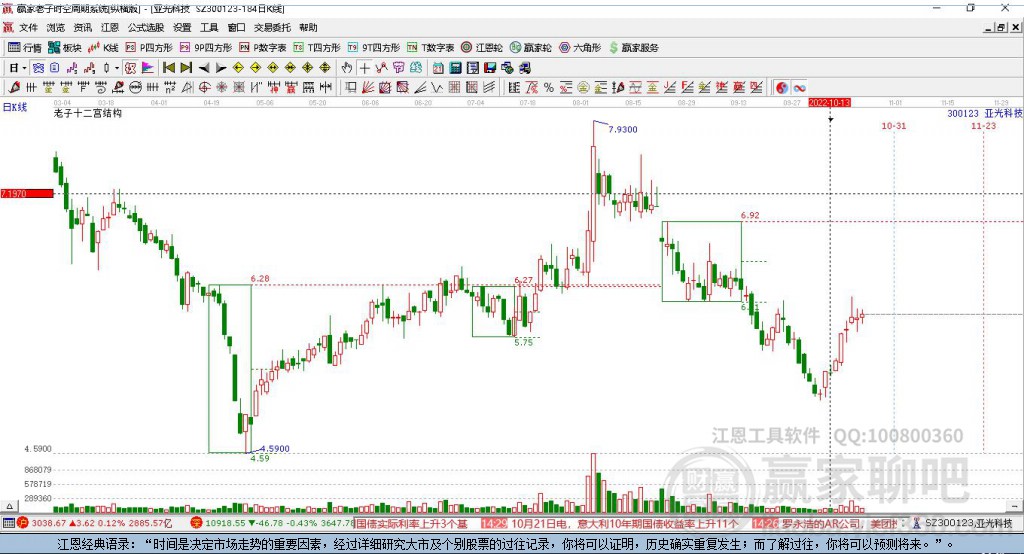Viewport: 1024px width, 554px height.
Task: Expand the candlestick style dropdown arrow
Action: (117, 68)
